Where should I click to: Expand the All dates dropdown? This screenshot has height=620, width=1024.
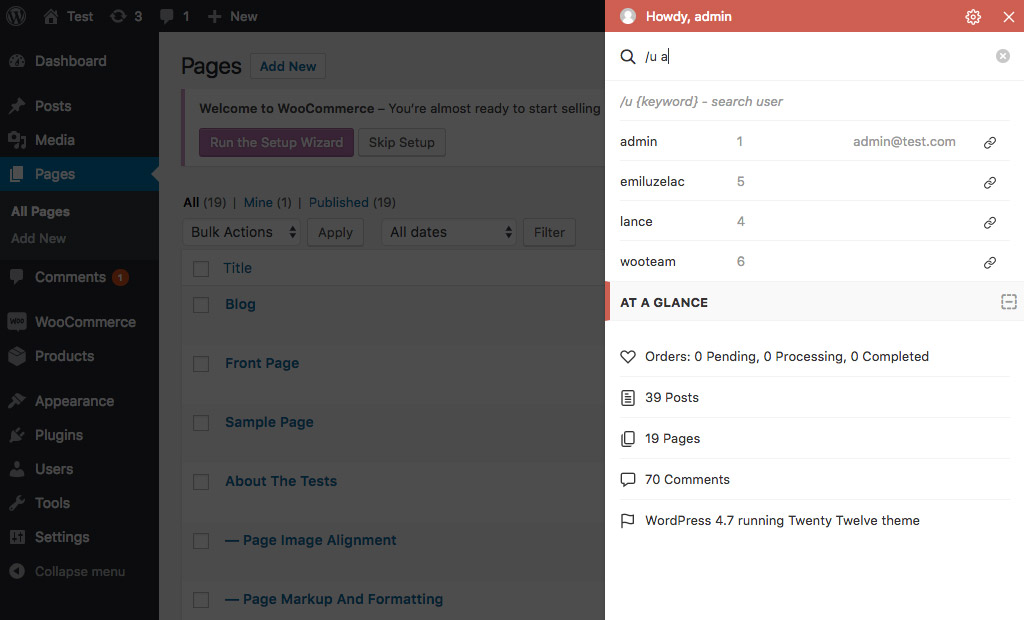[450, 232]
